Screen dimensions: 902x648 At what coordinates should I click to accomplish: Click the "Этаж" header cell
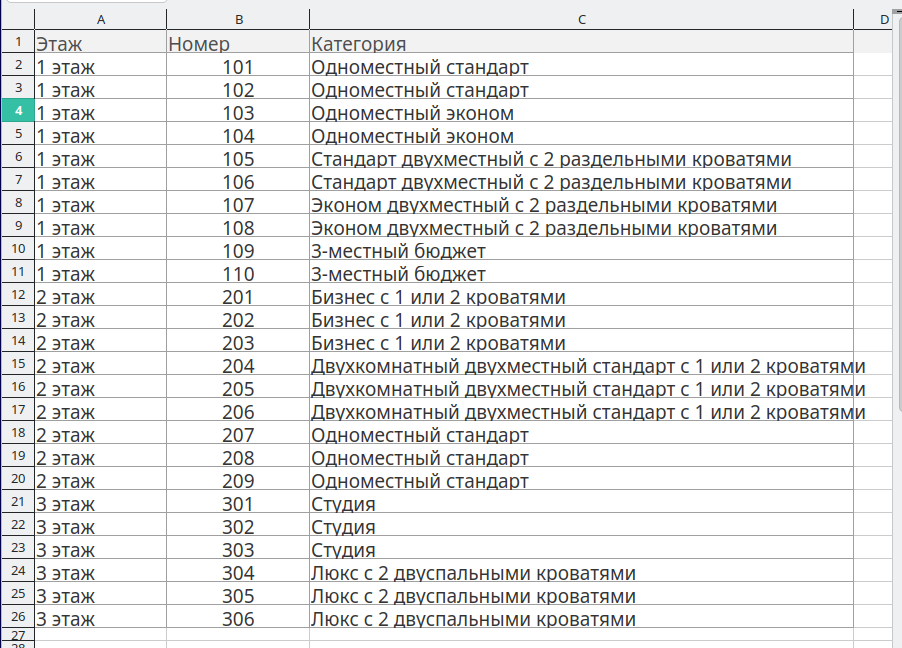point(100,44)
